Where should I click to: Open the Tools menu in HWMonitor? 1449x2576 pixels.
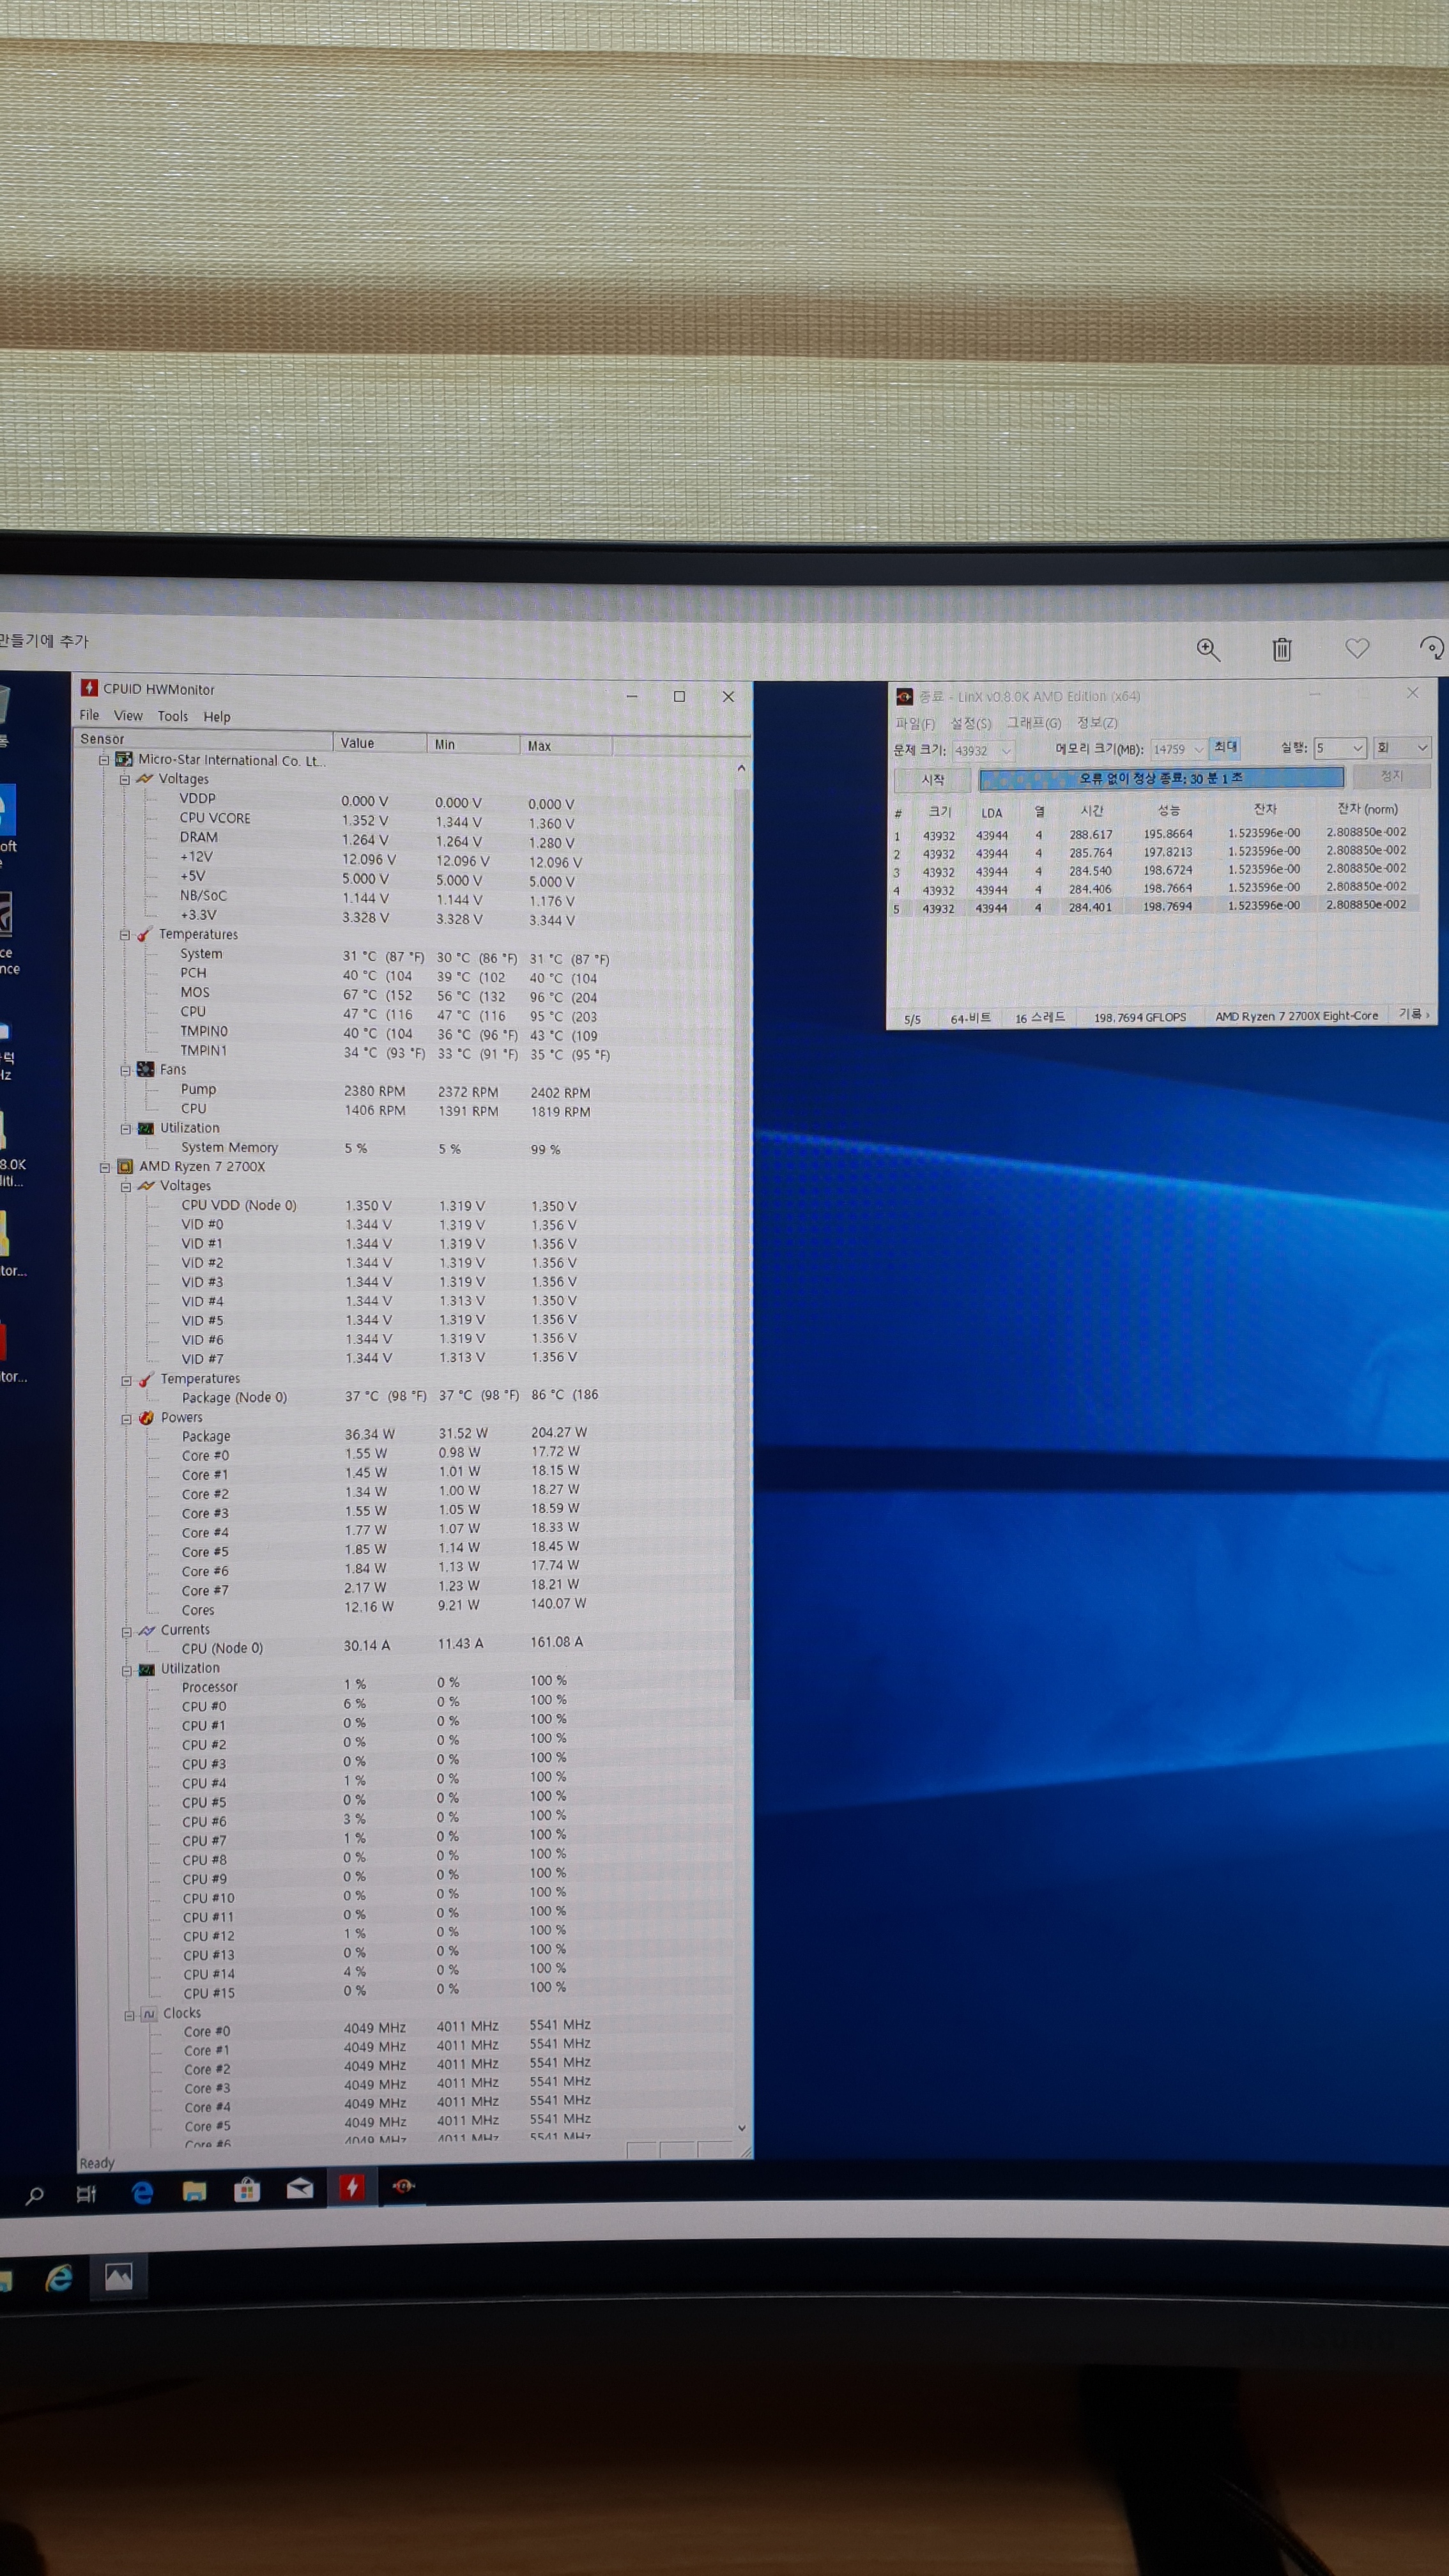click(172, 716)
